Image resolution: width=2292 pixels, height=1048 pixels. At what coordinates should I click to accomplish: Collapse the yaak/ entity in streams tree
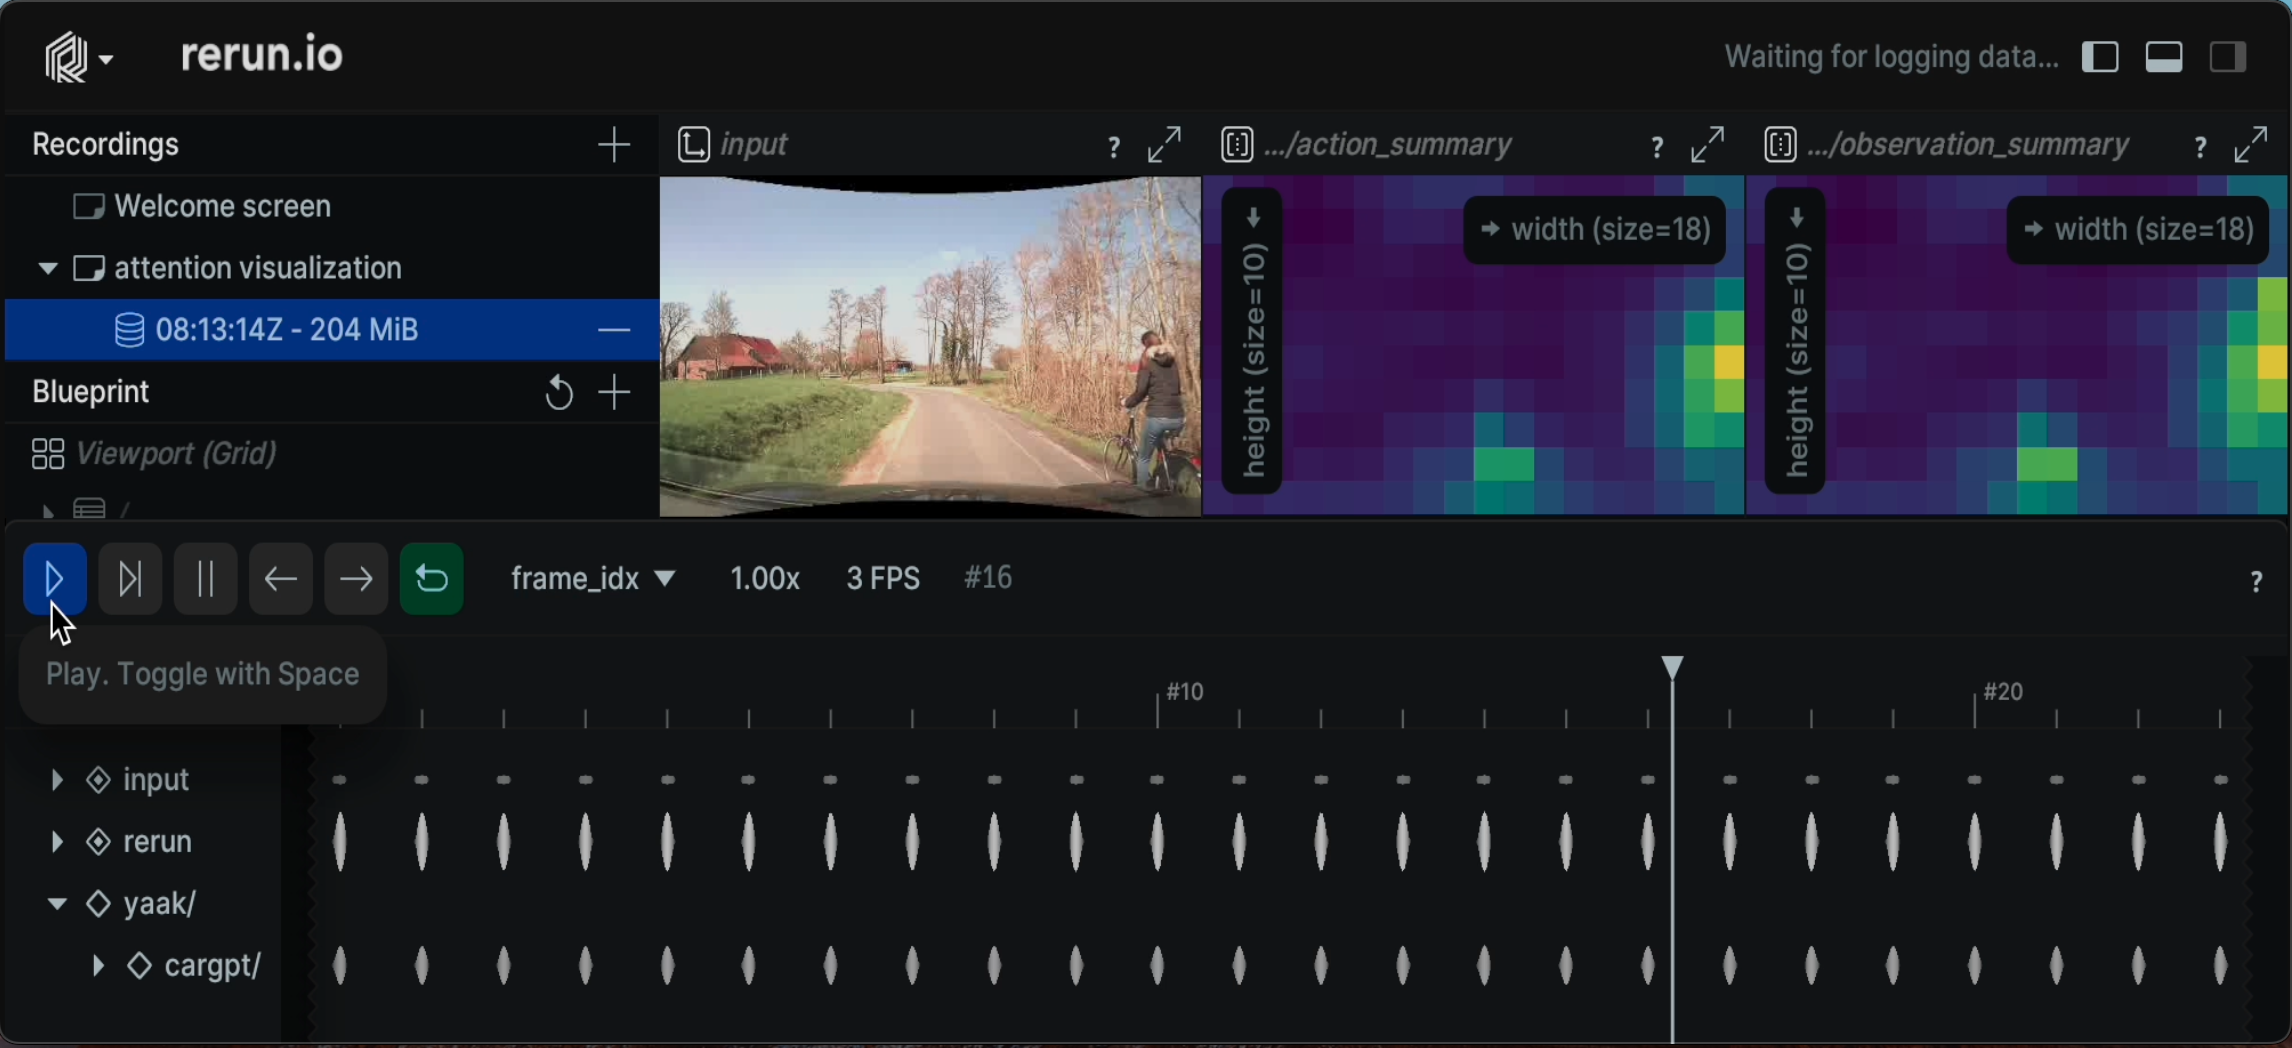pos(57,904)
